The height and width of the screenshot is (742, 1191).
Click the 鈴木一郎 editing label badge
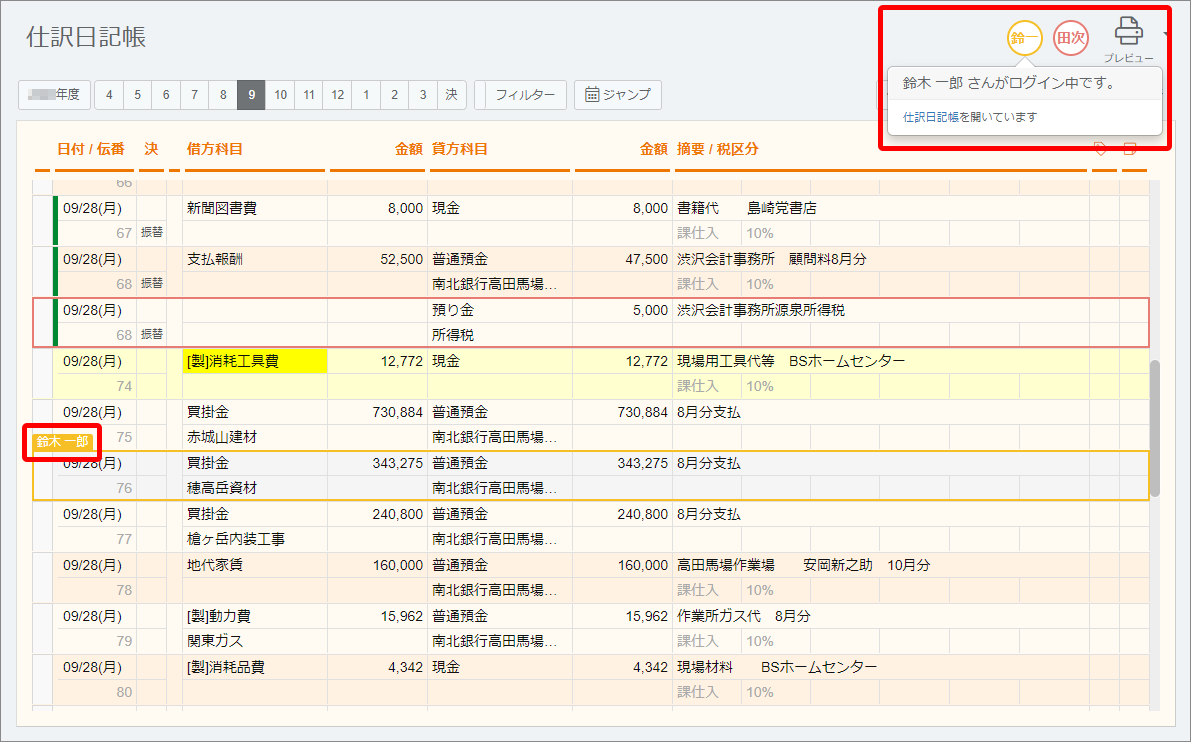(x=62, y=442)
